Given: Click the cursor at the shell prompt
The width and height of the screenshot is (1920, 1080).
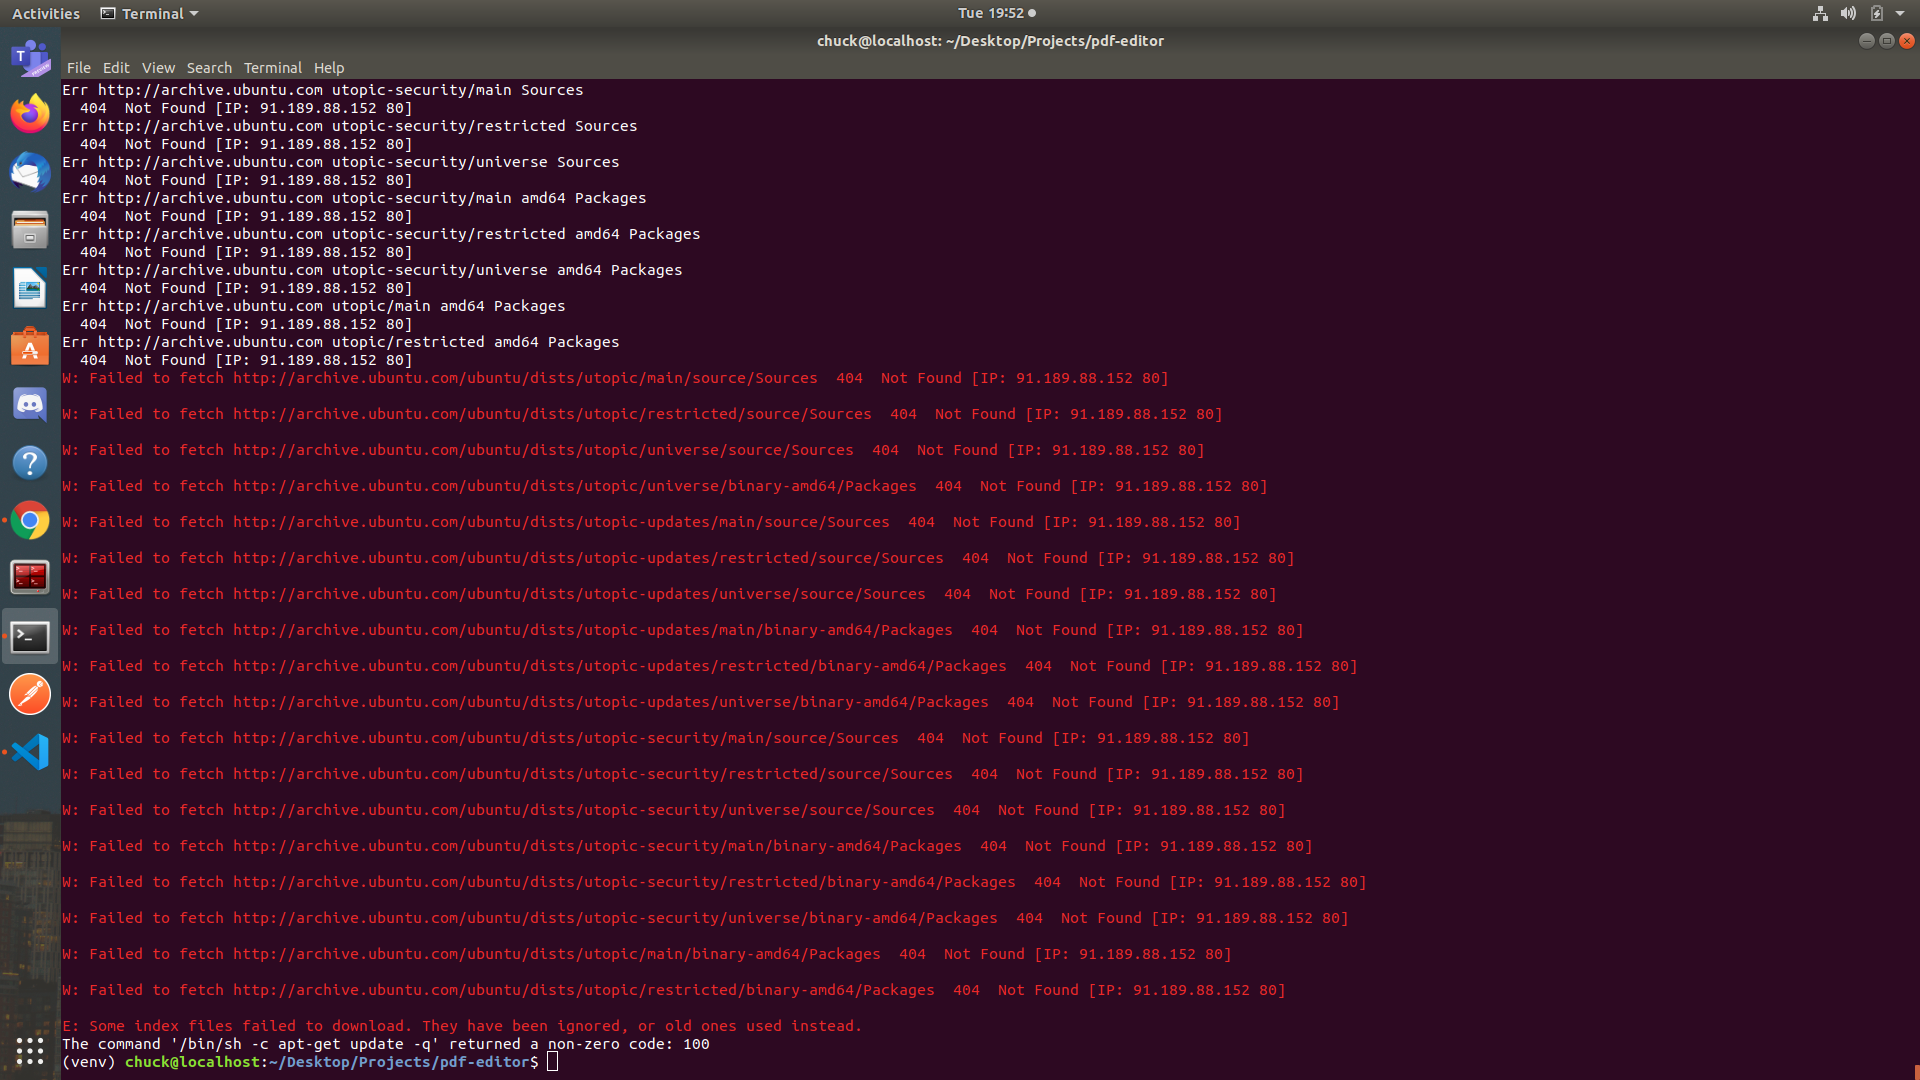Looking at the screenshot, I should click(552, 1062).
